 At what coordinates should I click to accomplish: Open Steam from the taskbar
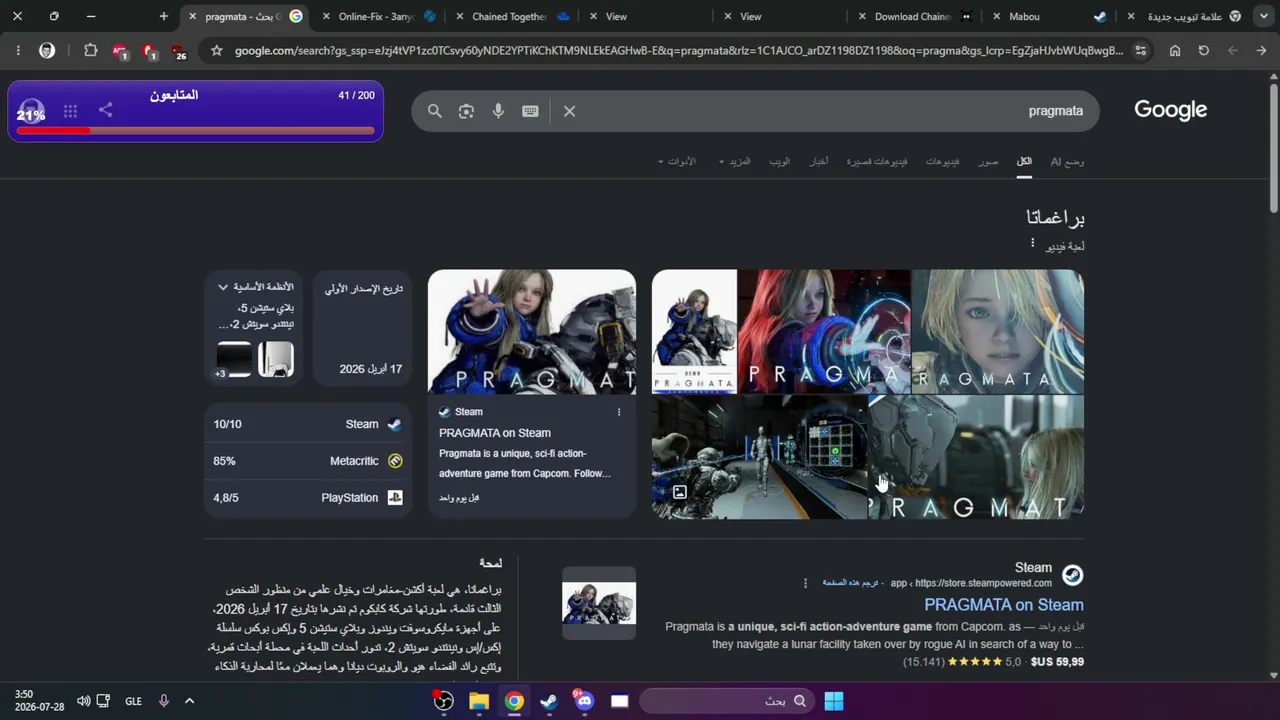(549, 701)
